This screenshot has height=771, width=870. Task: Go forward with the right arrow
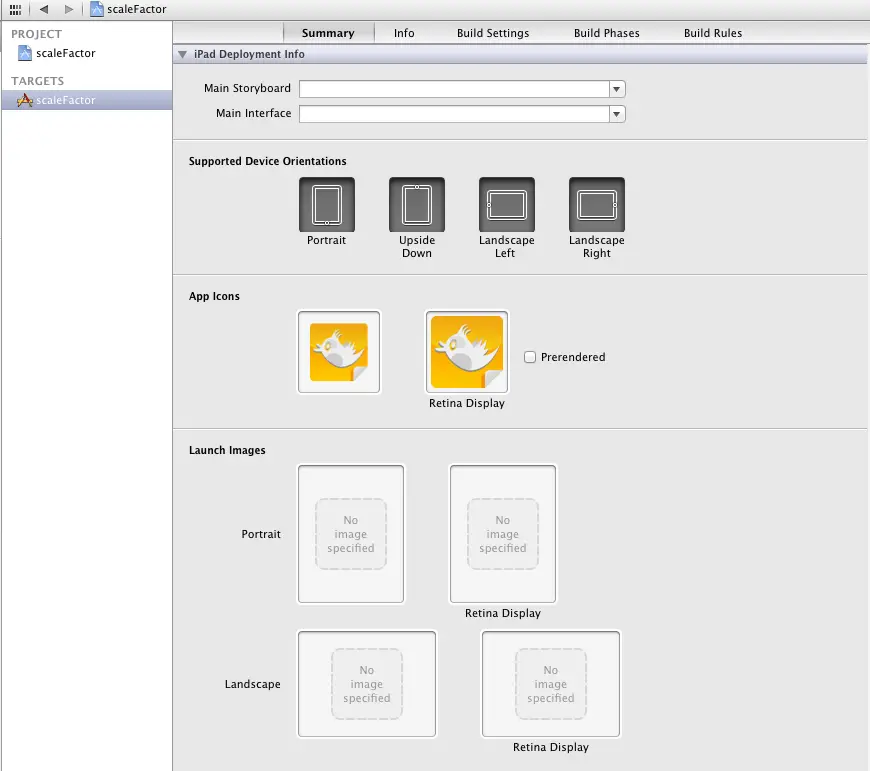(68, 9)
